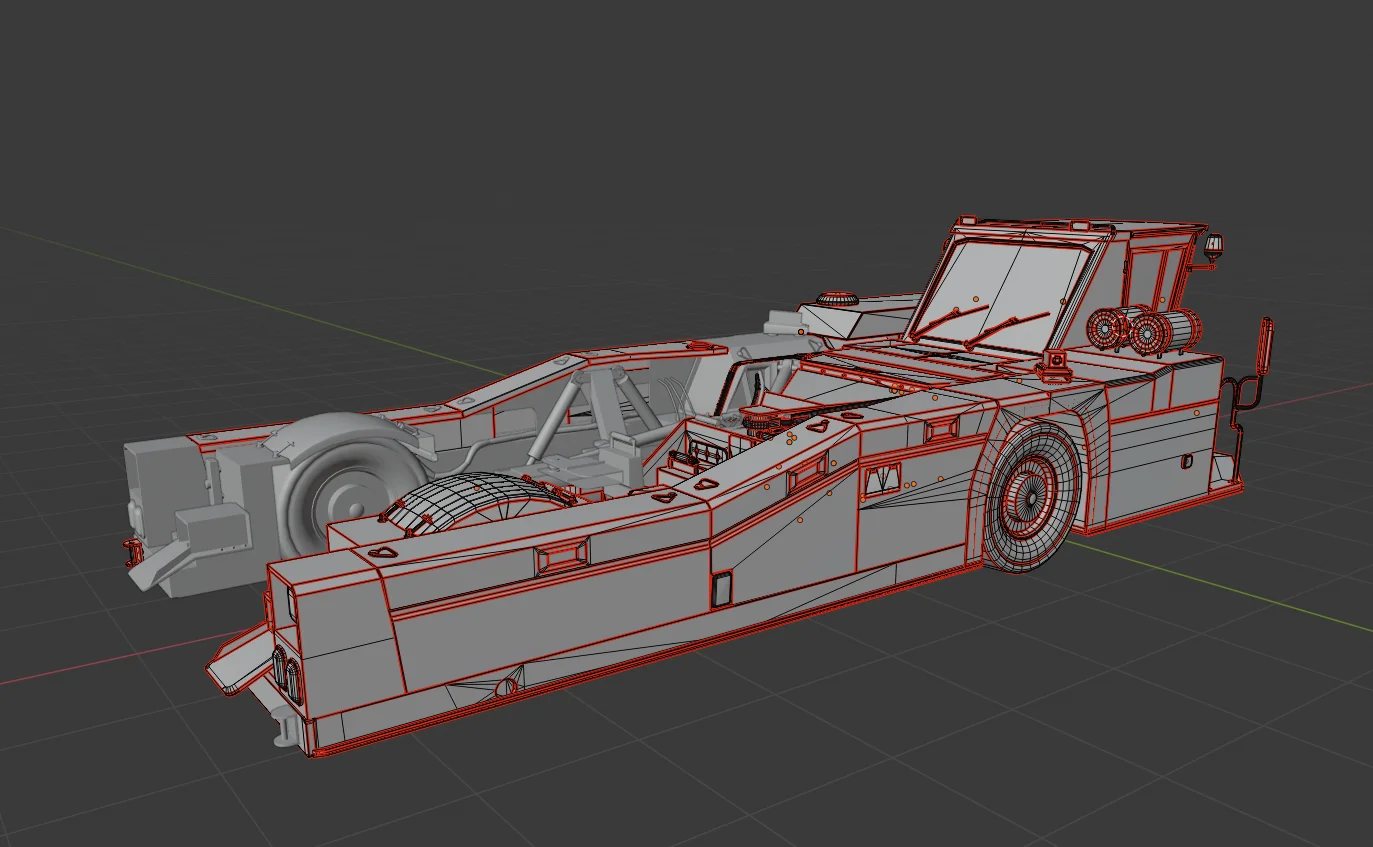
Task: Click the small vertical reflector on lower side
Action: pyautogui.click(x=720, y=590)
